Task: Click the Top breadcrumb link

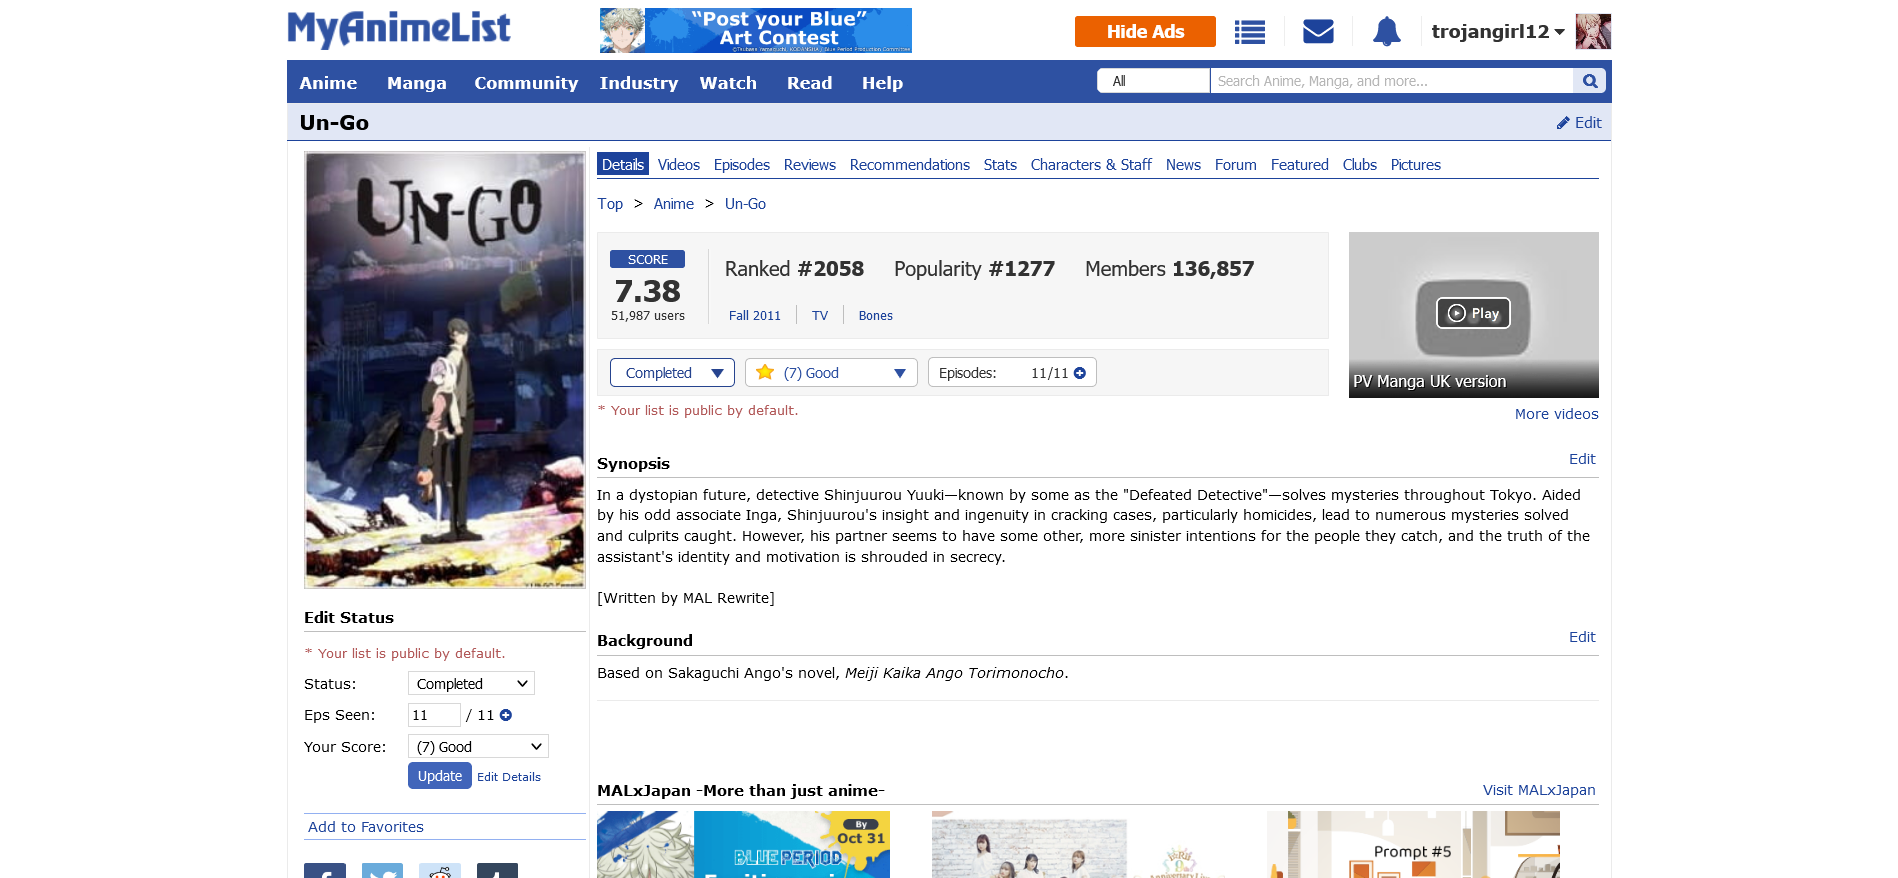Action: (x=610, y=204)
